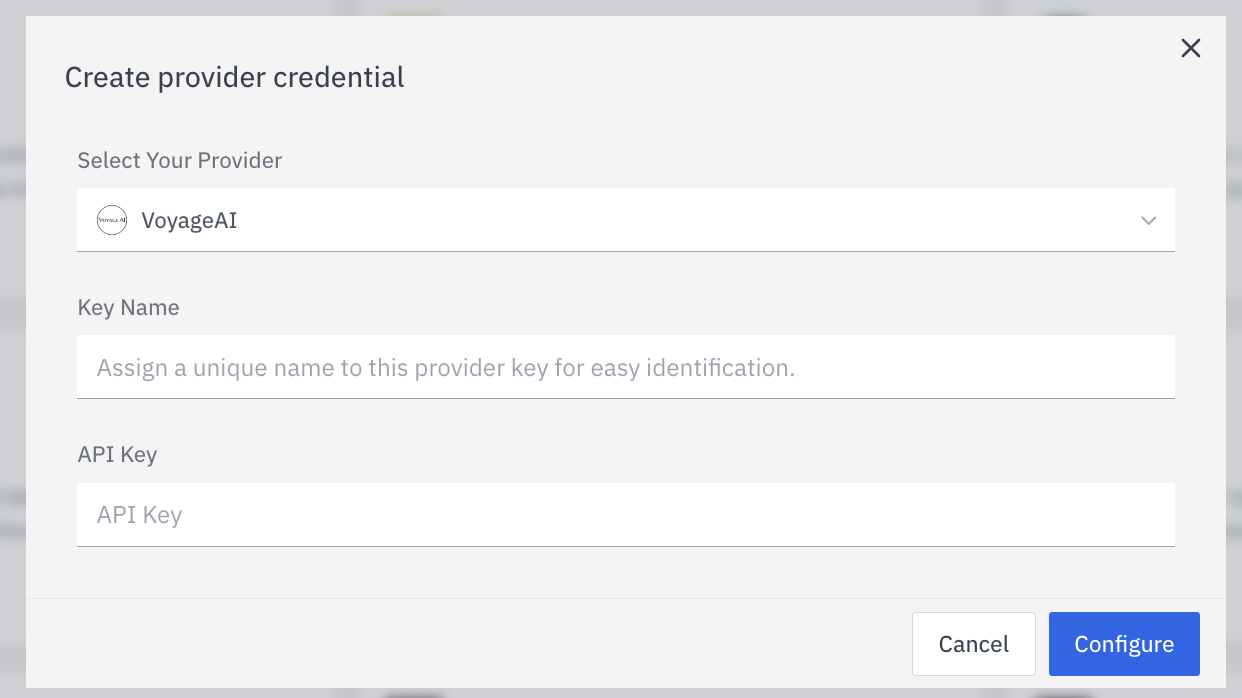This screenshot has height=698, width=1242.
Task: Click the Create provider credential title
Action: 234,77
